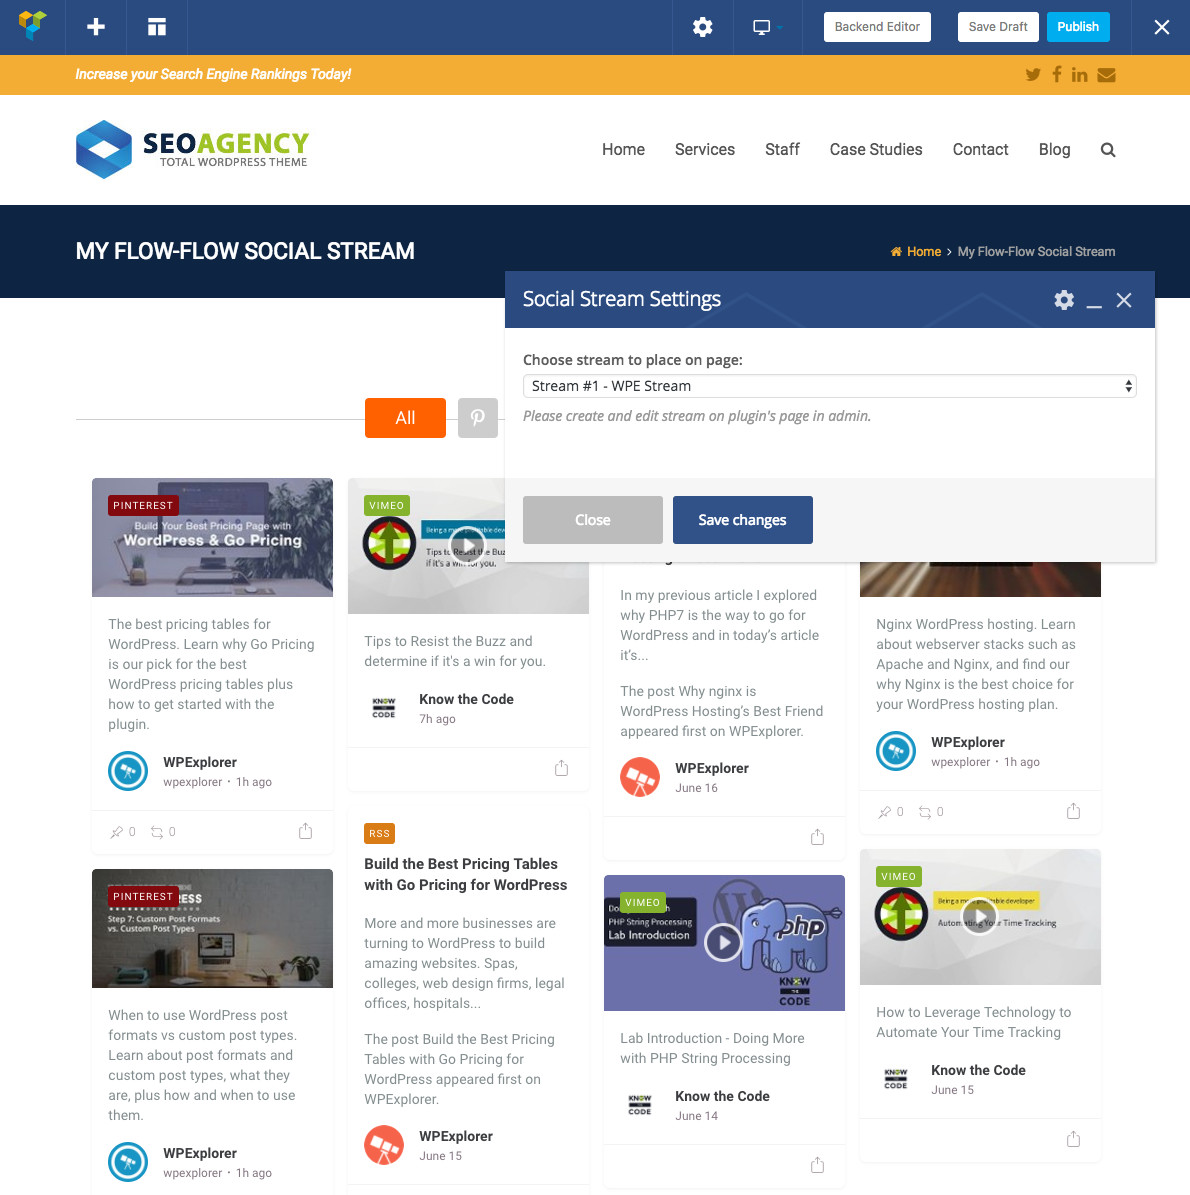Screen dimensions: 1190x1195
Task: Open Facebook link in top bar
Action: click(1057, 74)
